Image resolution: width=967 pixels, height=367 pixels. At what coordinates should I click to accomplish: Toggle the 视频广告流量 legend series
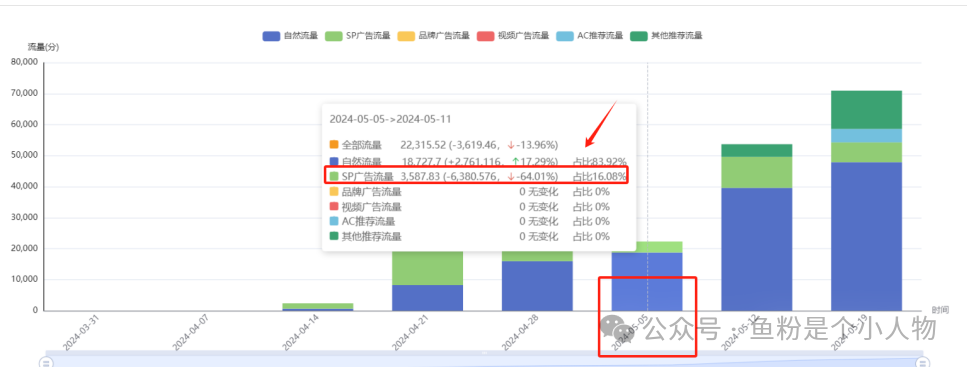point(513,36)
